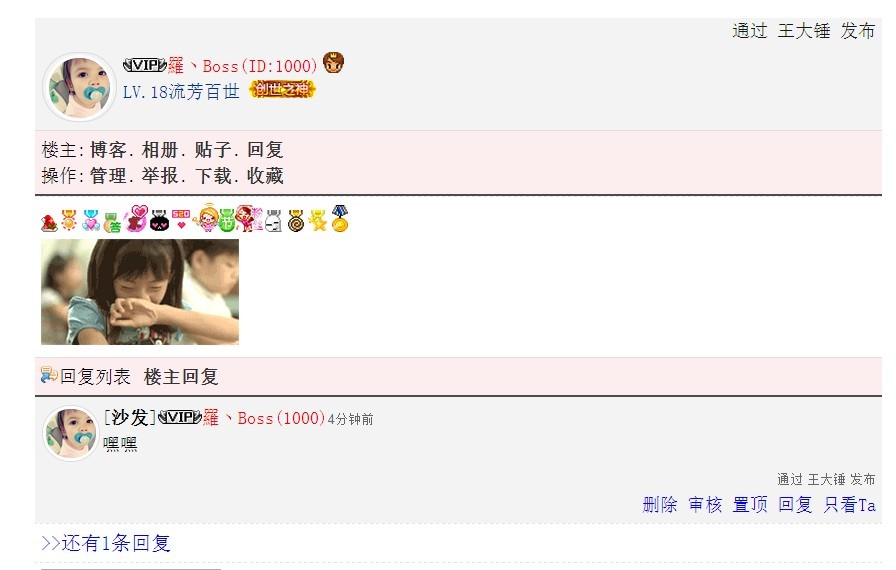Delete the reply using 删除
Screen dimensions: 896x570
click(660, 504)
